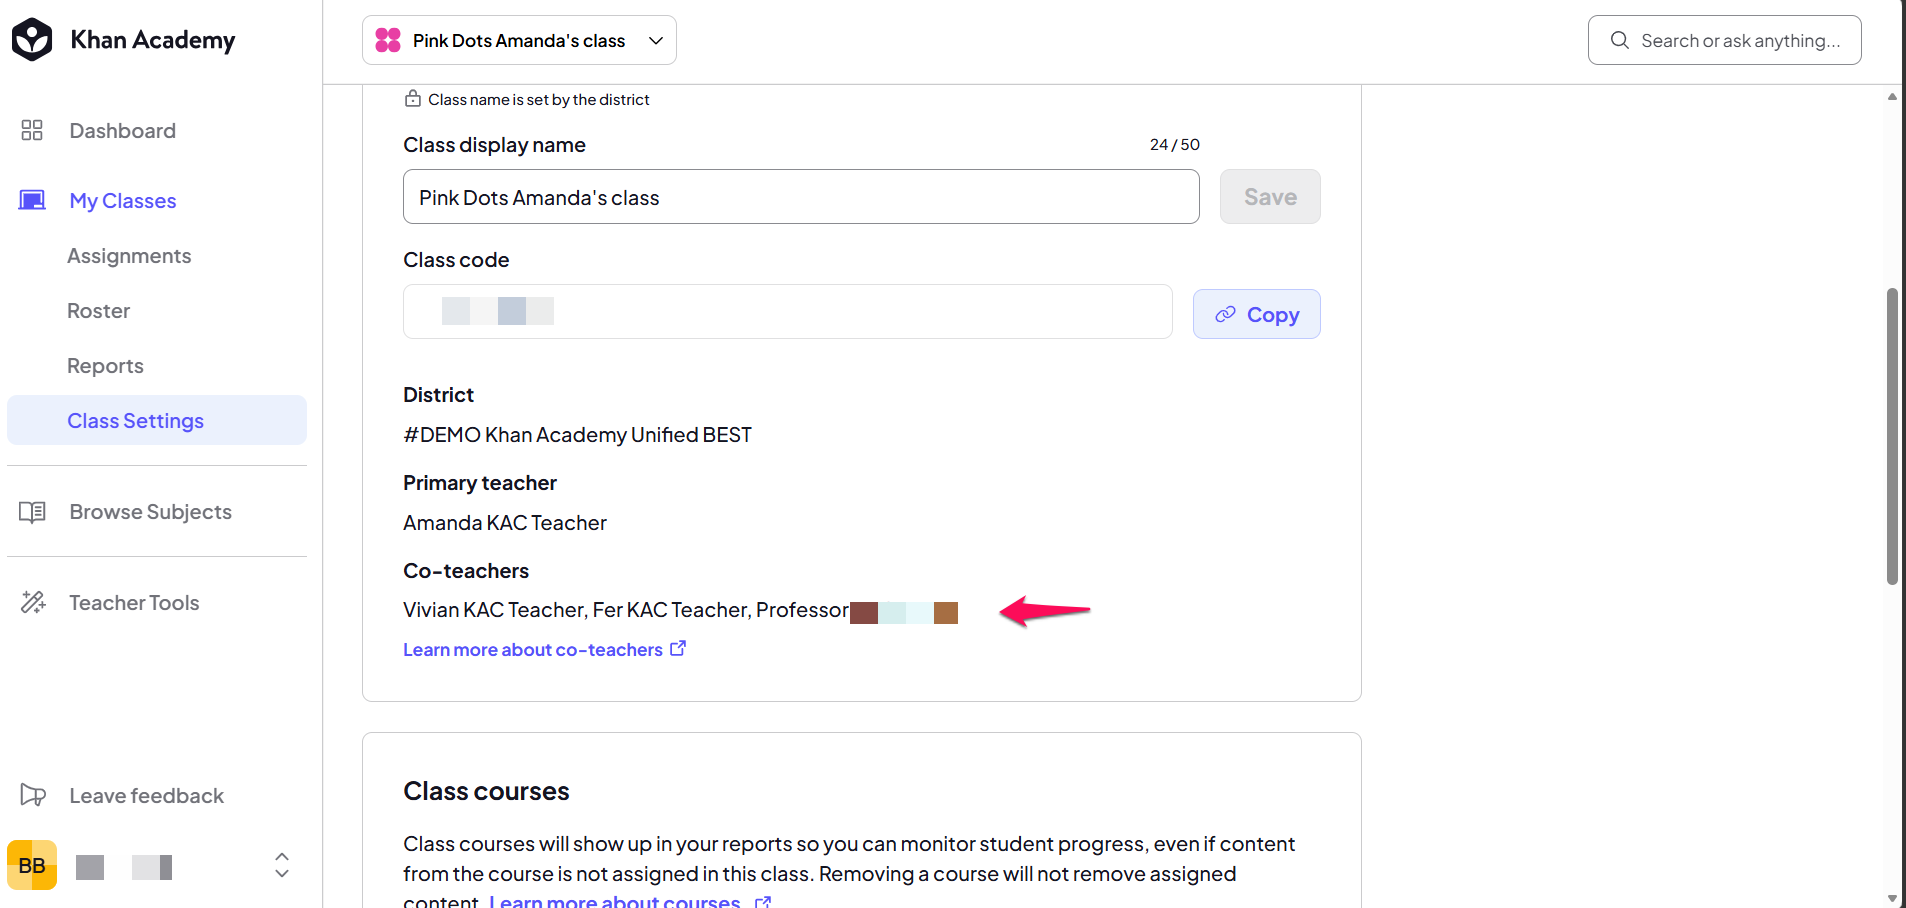Click the Class display name field

pyautogui.click(x=801, y=197)
